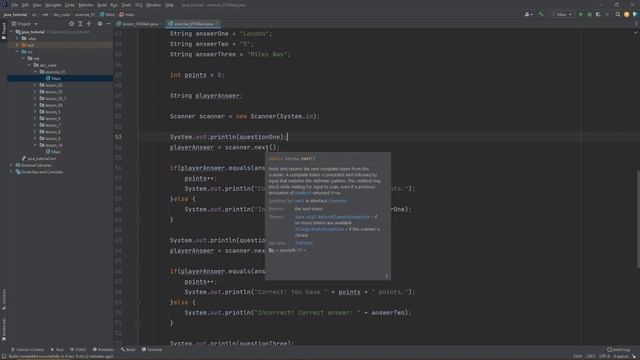Open the File menu
The image size is (640, 360).
pos(15,5)
